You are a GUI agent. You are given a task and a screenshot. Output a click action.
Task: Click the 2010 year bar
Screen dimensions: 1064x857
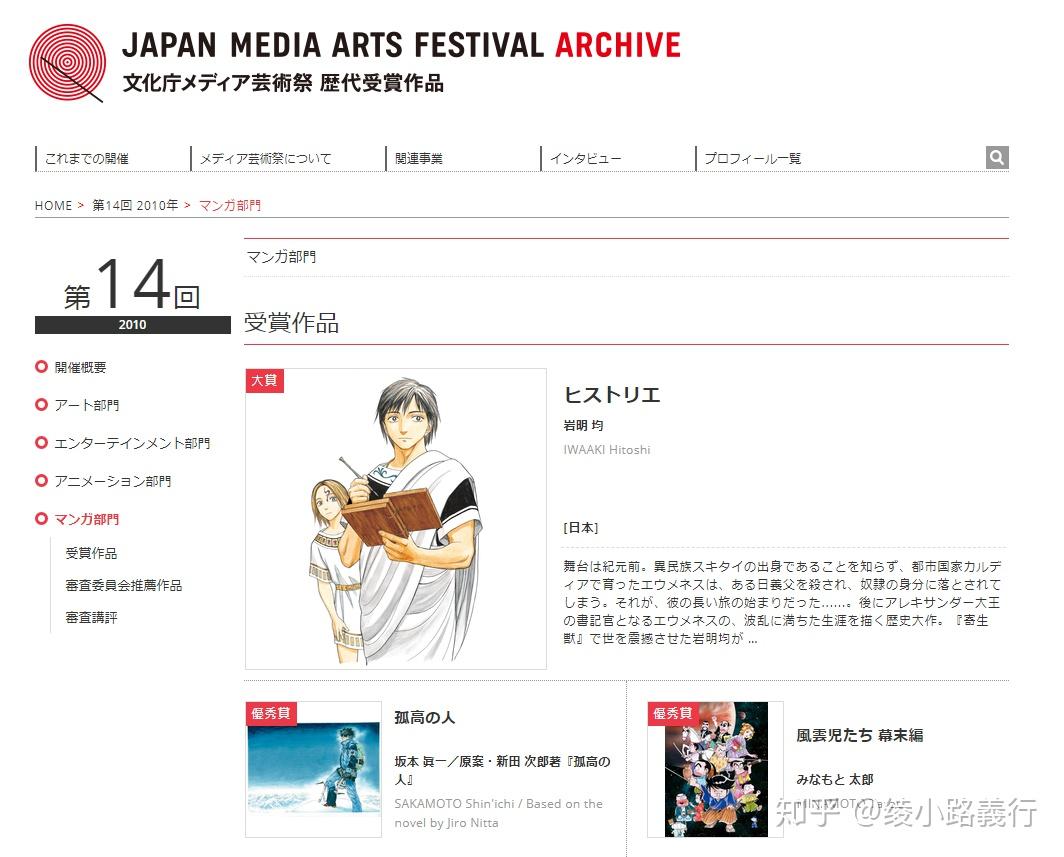pyautogui.click(x=132, y=324)
